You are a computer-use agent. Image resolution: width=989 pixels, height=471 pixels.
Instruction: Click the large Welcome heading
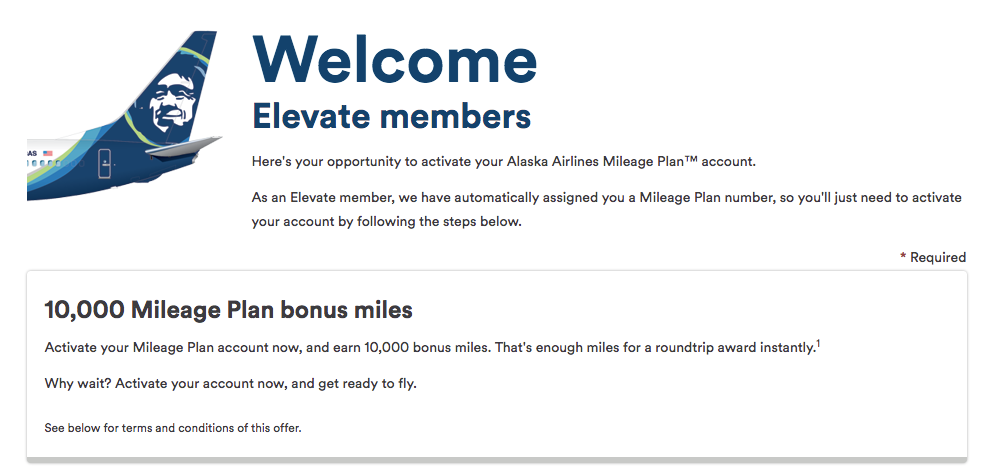point(394,59)
